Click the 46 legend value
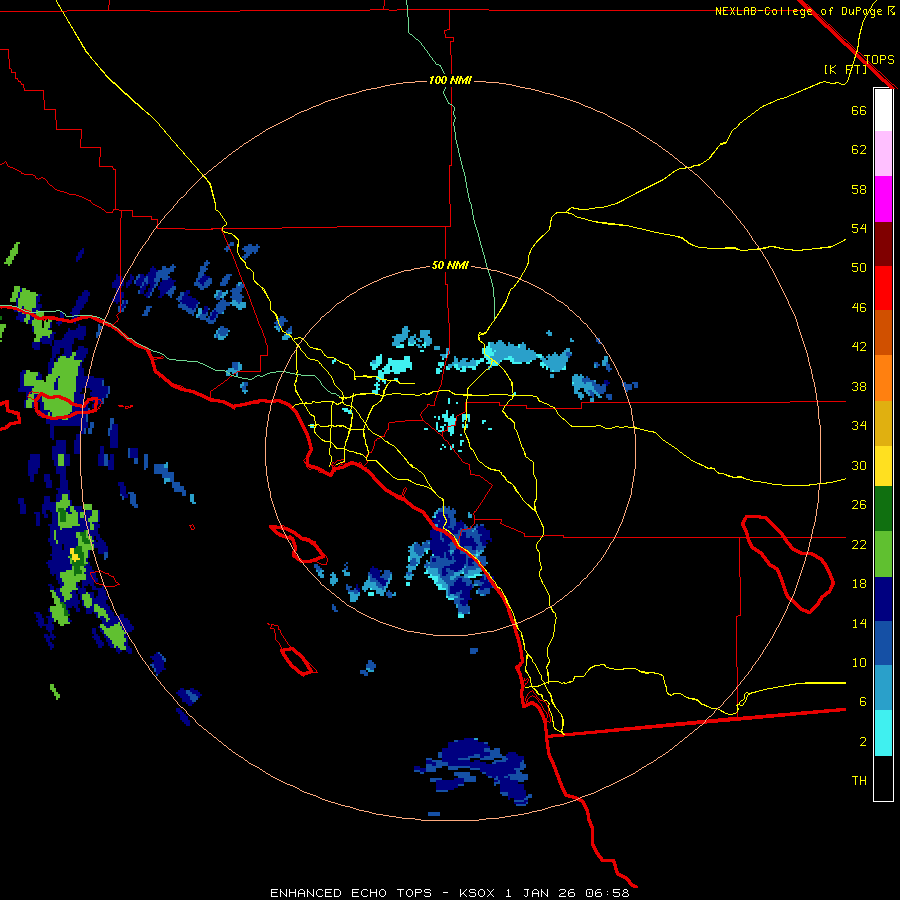Screen dimensions: 900x900 click(859, 308)
